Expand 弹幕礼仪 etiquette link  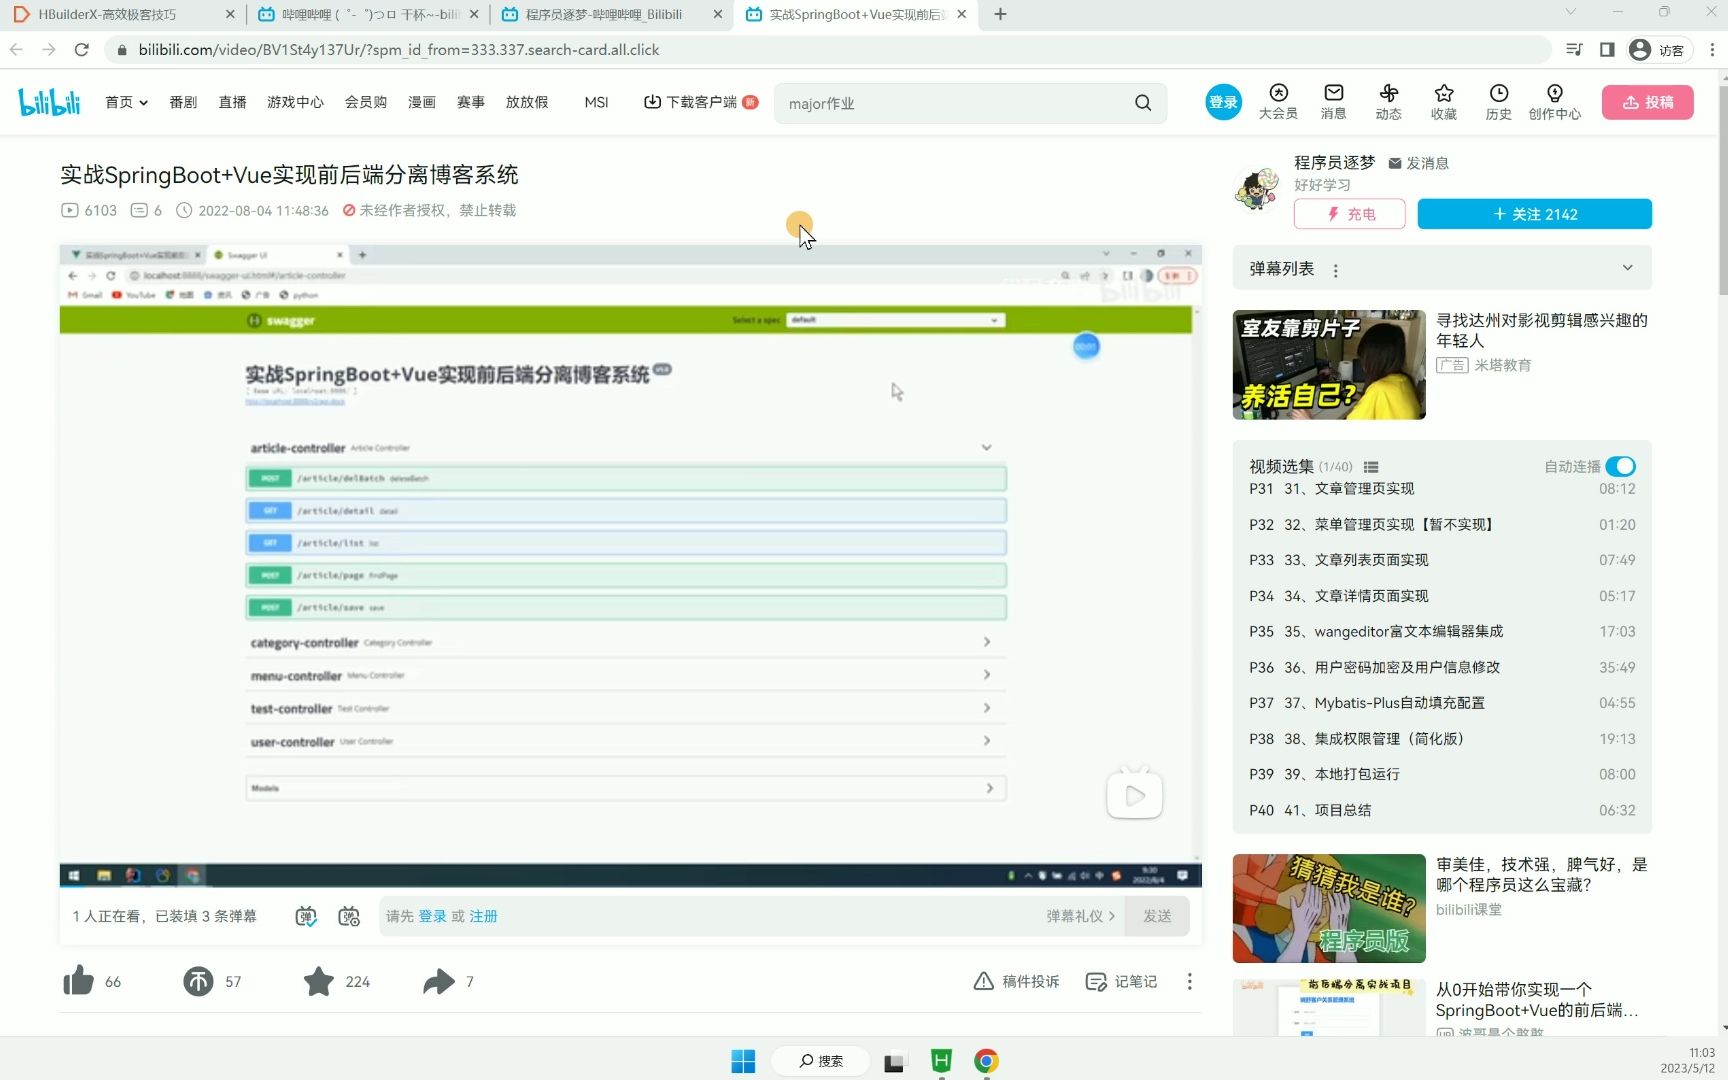point(1080,916)
